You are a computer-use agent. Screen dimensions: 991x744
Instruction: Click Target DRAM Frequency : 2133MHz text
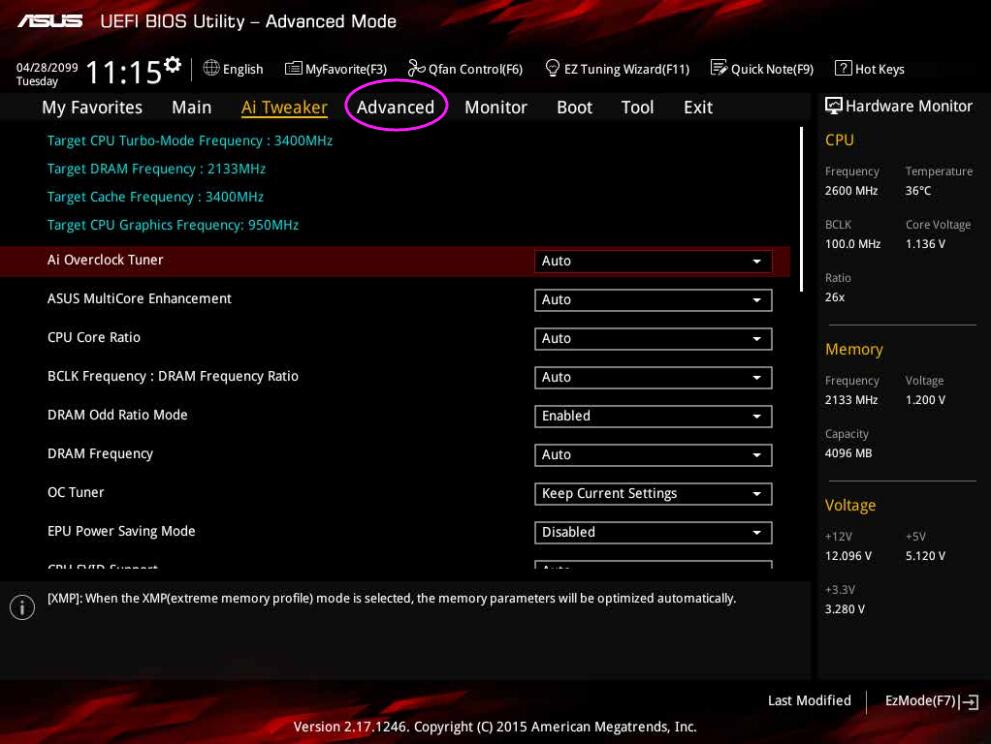[x=156, y=169]
